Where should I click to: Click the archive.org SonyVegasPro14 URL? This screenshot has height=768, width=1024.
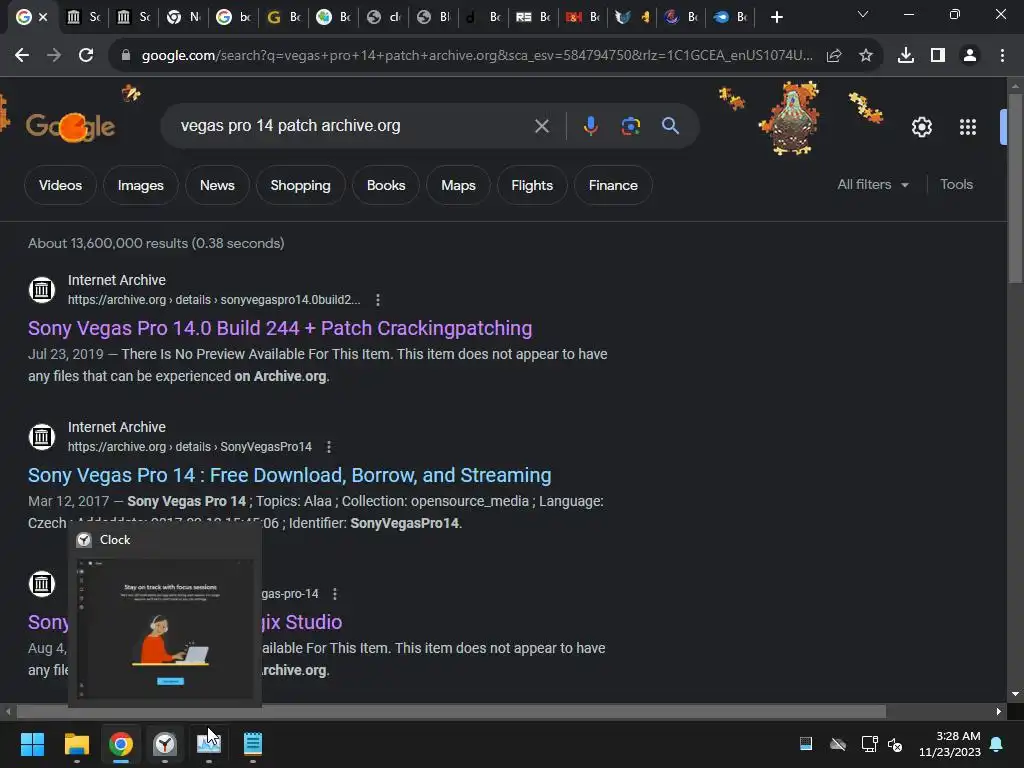[189, 447]
